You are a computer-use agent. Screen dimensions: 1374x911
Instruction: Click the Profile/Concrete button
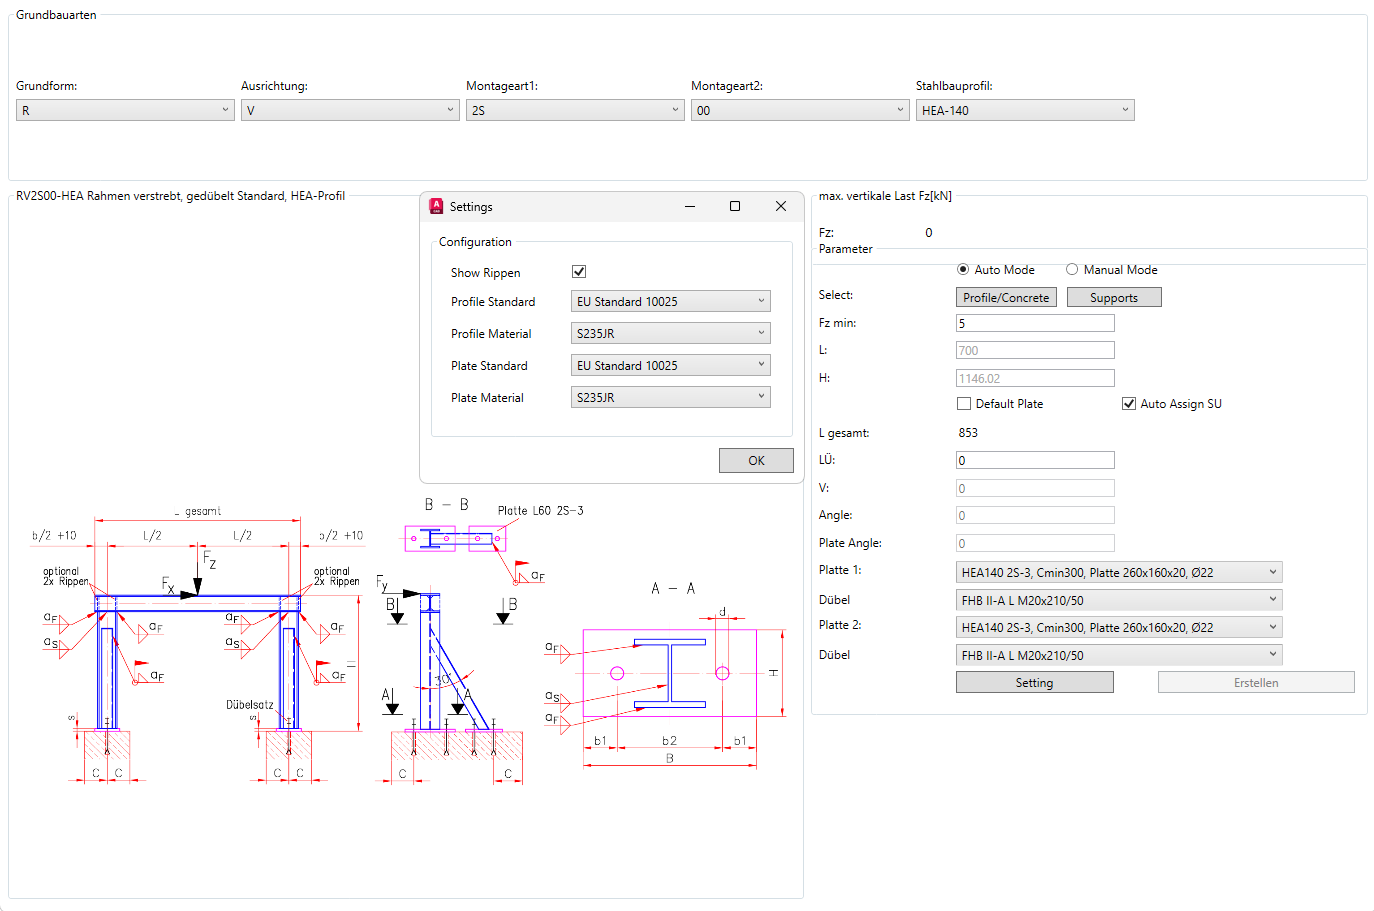pos(1006,297)
